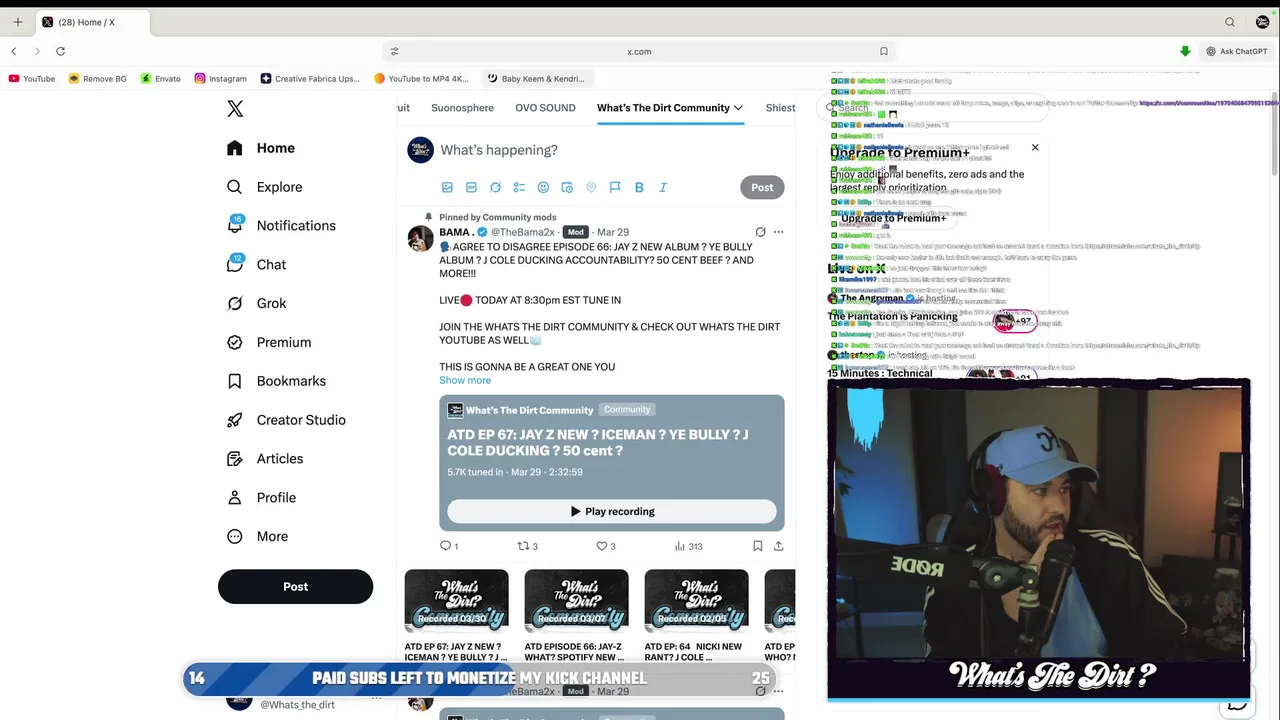Open the Remove BG bookmark

tap(98, 78)
